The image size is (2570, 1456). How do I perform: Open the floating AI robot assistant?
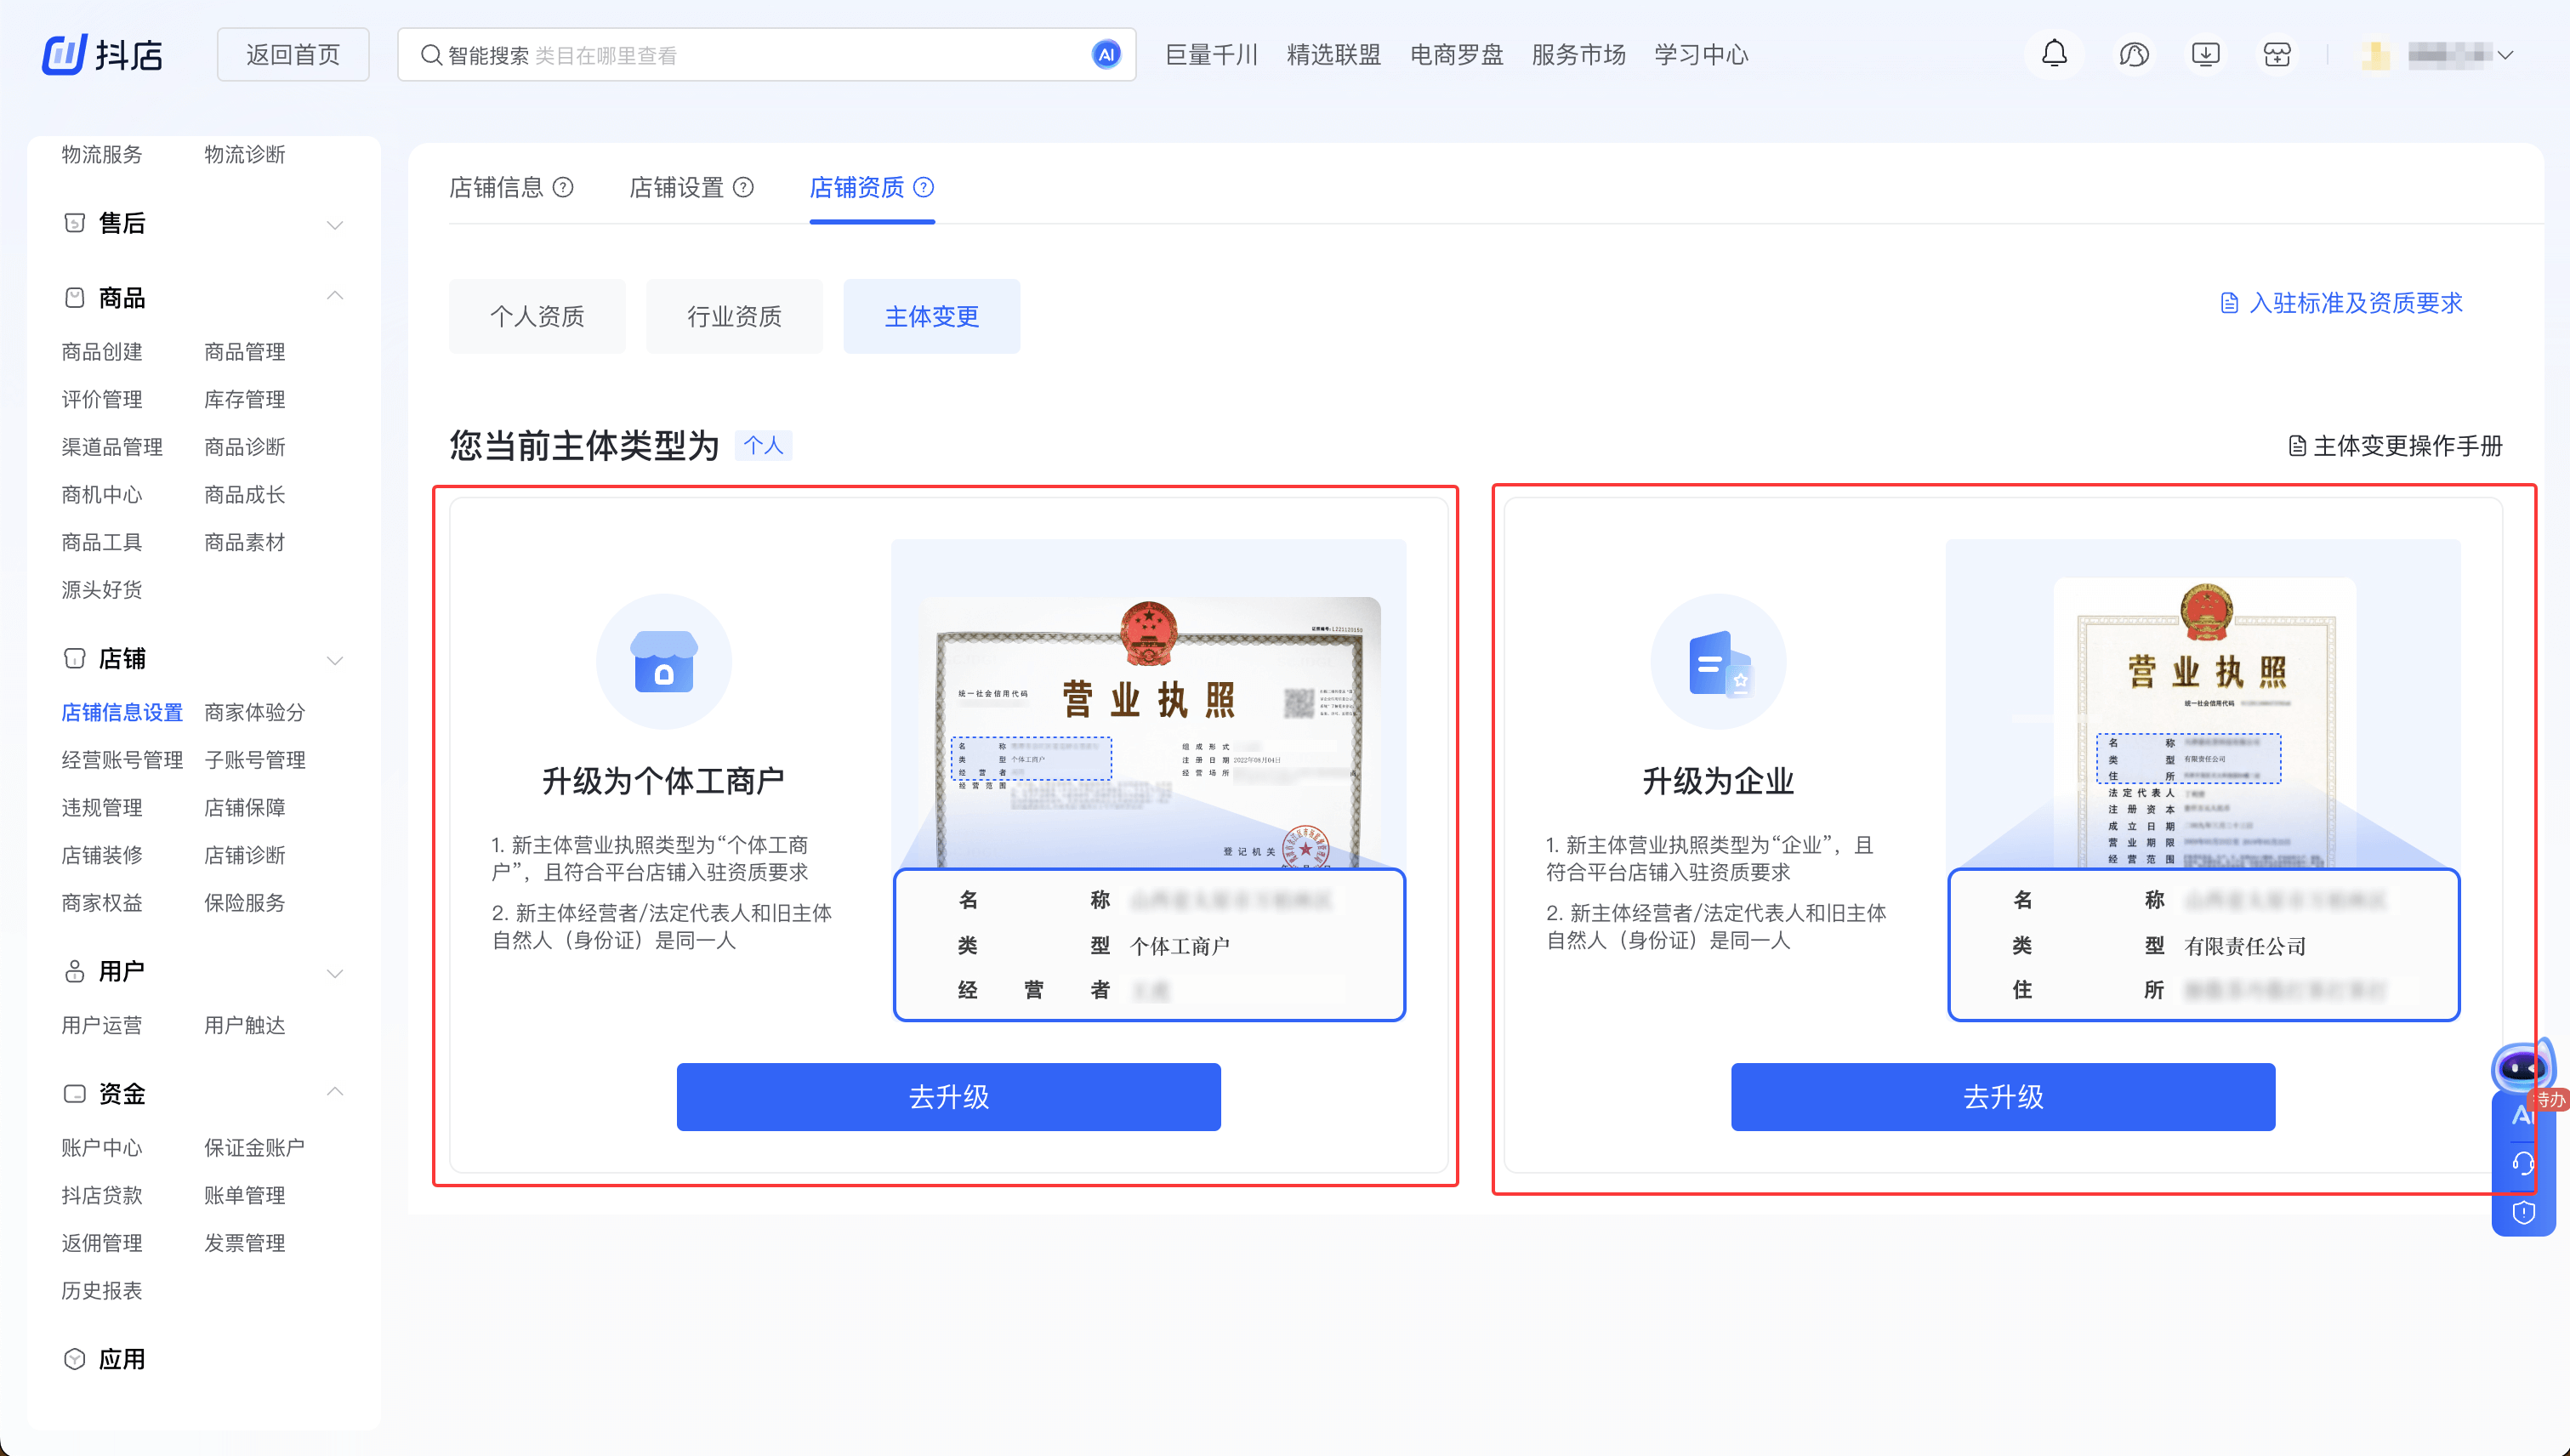(2522, 1068)
